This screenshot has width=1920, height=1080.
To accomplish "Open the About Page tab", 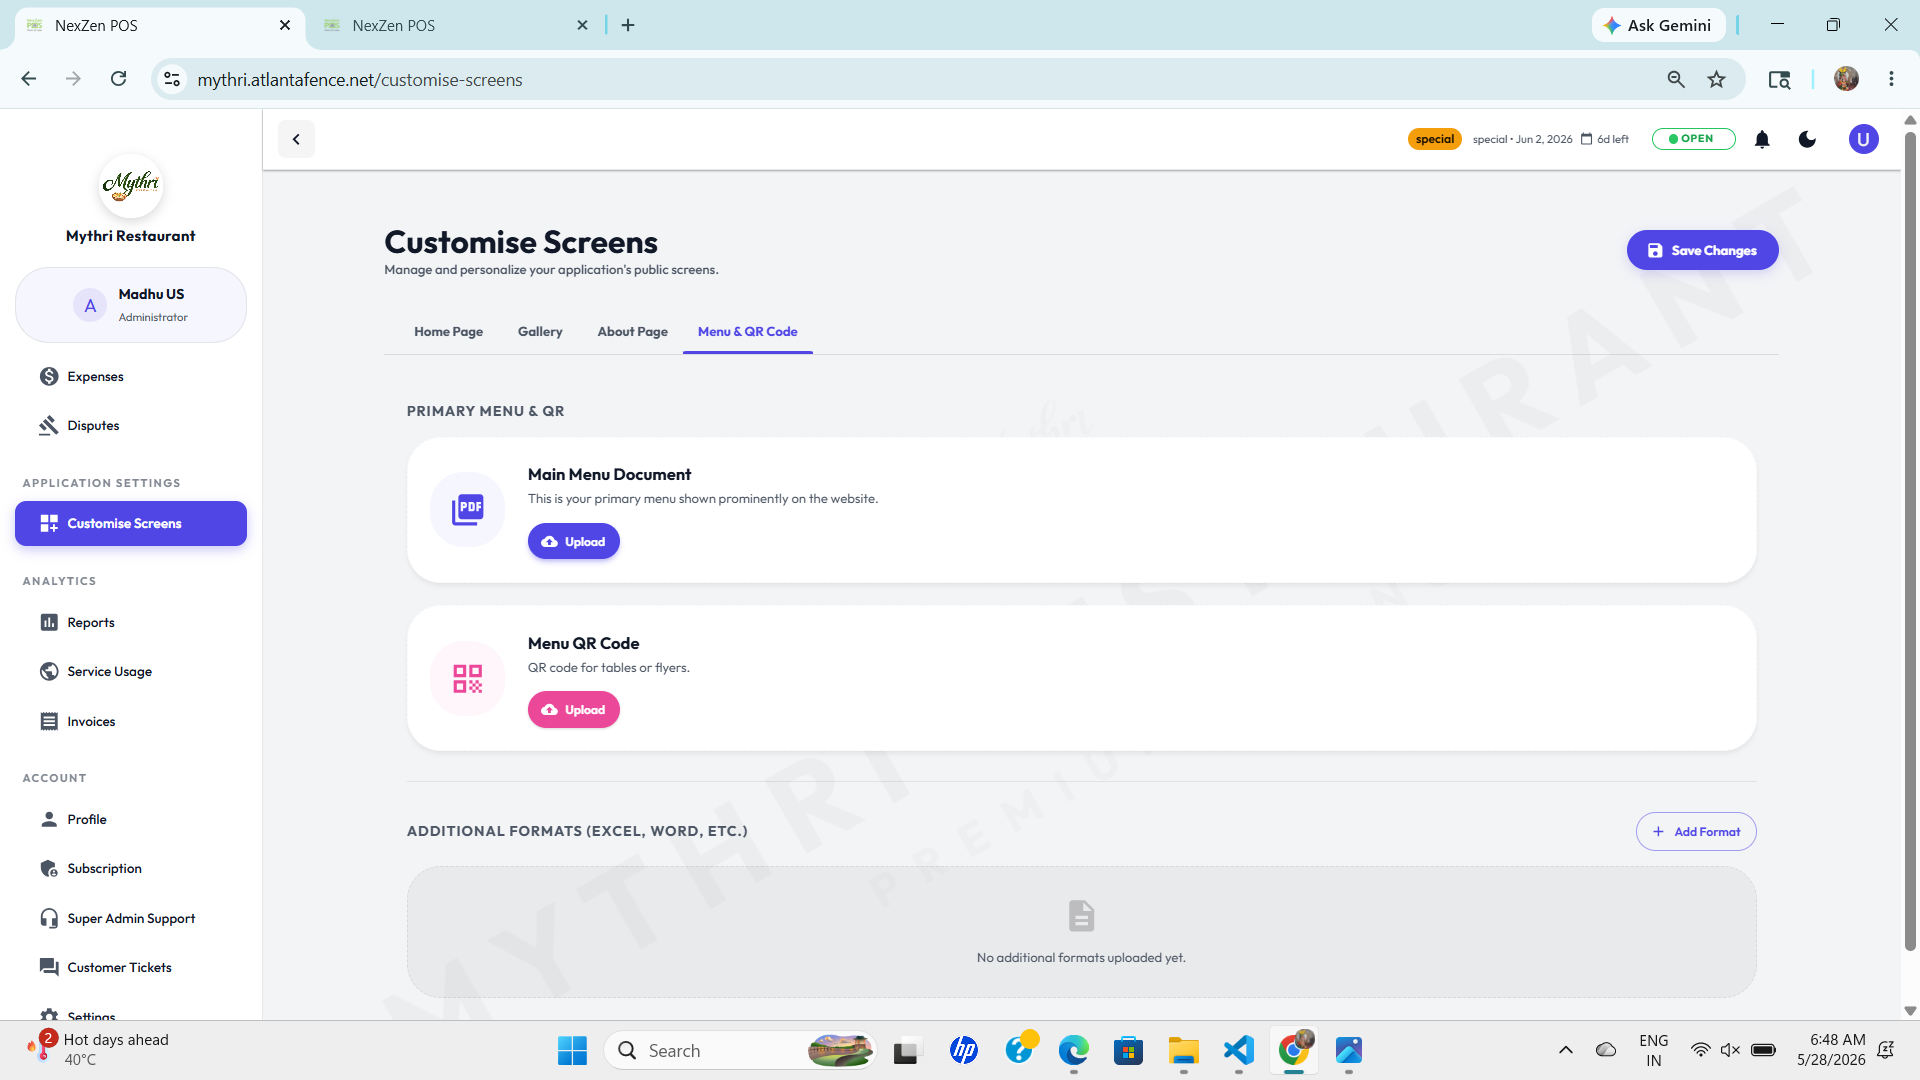I will 632,332.
